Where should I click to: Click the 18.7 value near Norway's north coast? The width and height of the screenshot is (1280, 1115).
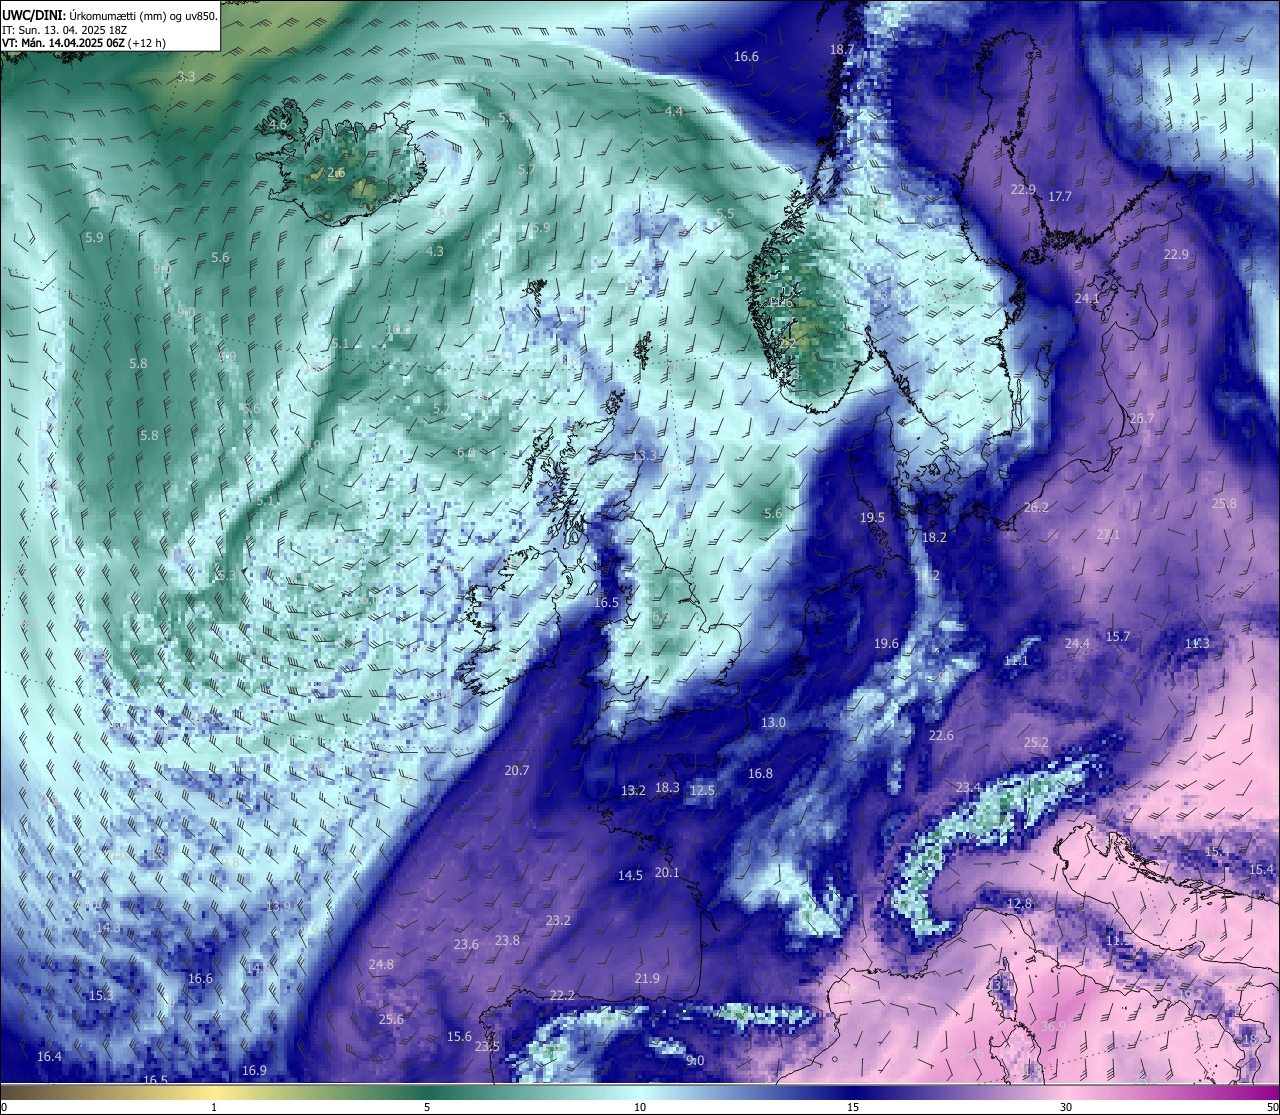point(842,49)
